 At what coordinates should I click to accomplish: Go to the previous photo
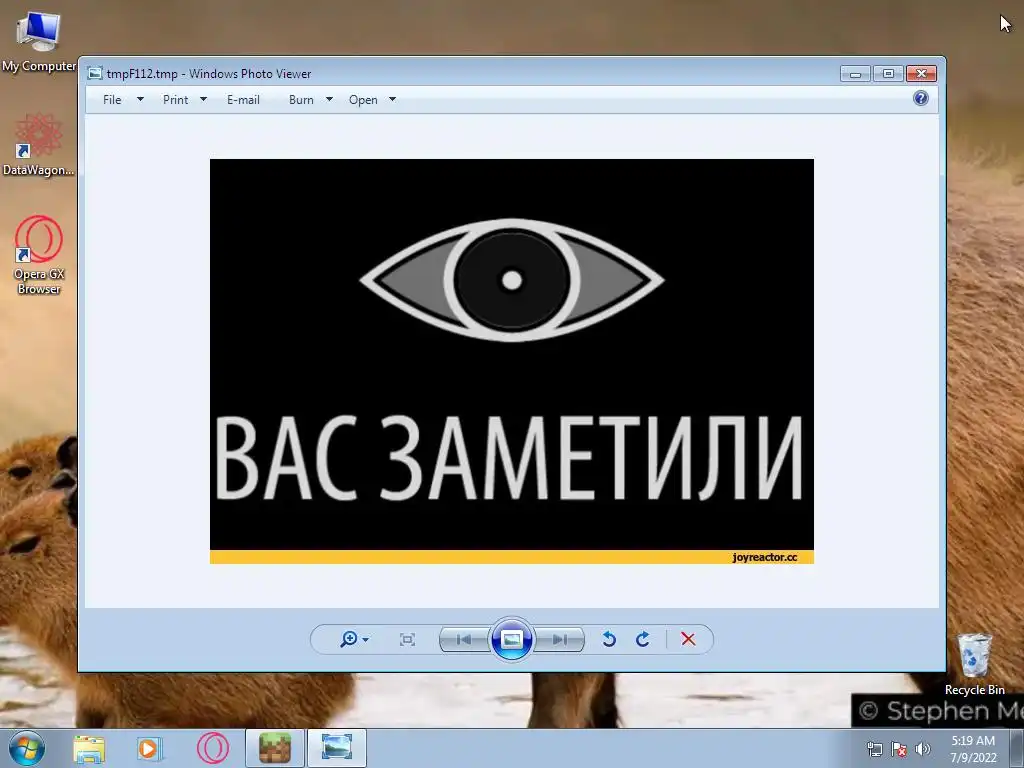click(x=464, y=639)
